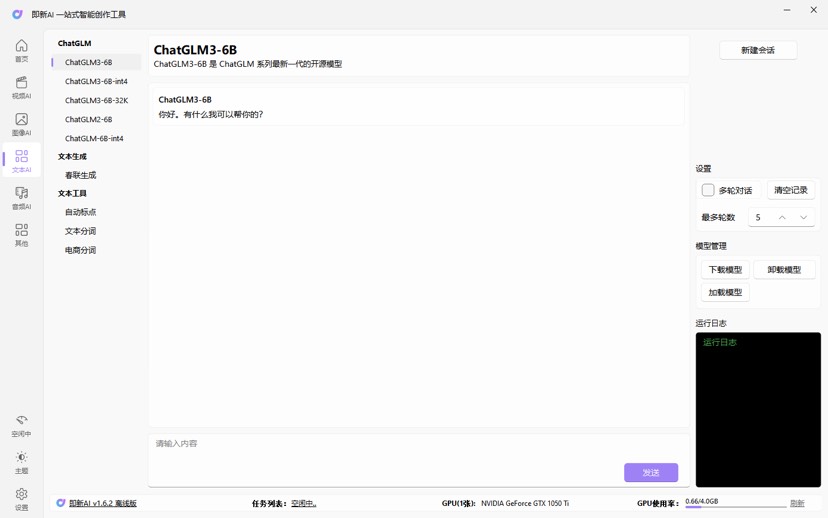Select ChatGLM3-6B-32K model in list
828x518 pixels.
coord(96,100)
